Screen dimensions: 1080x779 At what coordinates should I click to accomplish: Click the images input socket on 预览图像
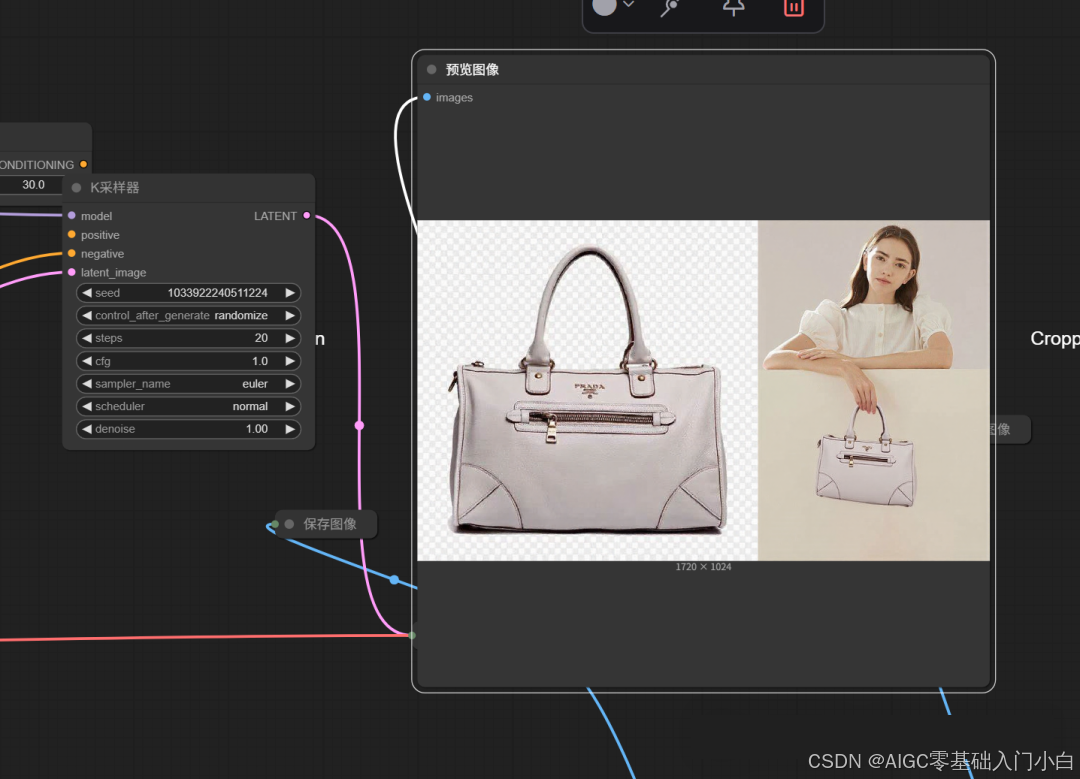427,97
